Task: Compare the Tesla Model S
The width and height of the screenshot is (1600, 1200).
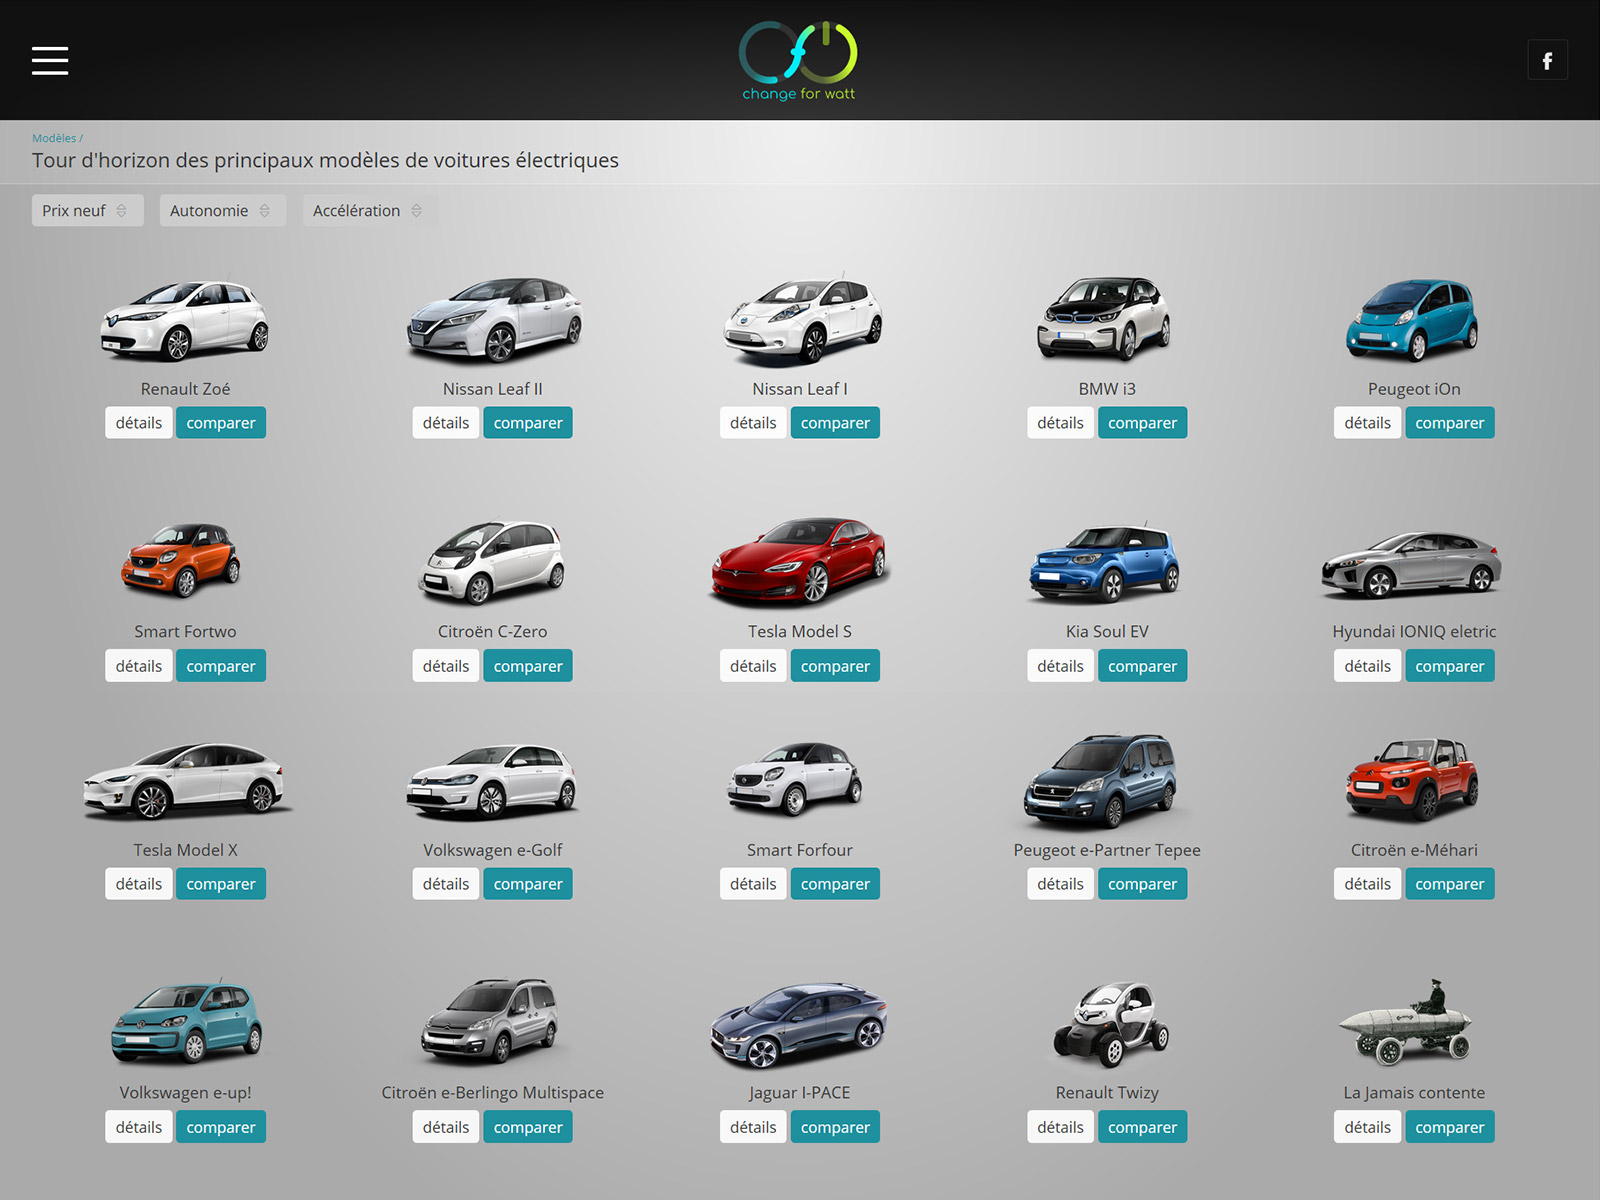Action: coord(835,666)
